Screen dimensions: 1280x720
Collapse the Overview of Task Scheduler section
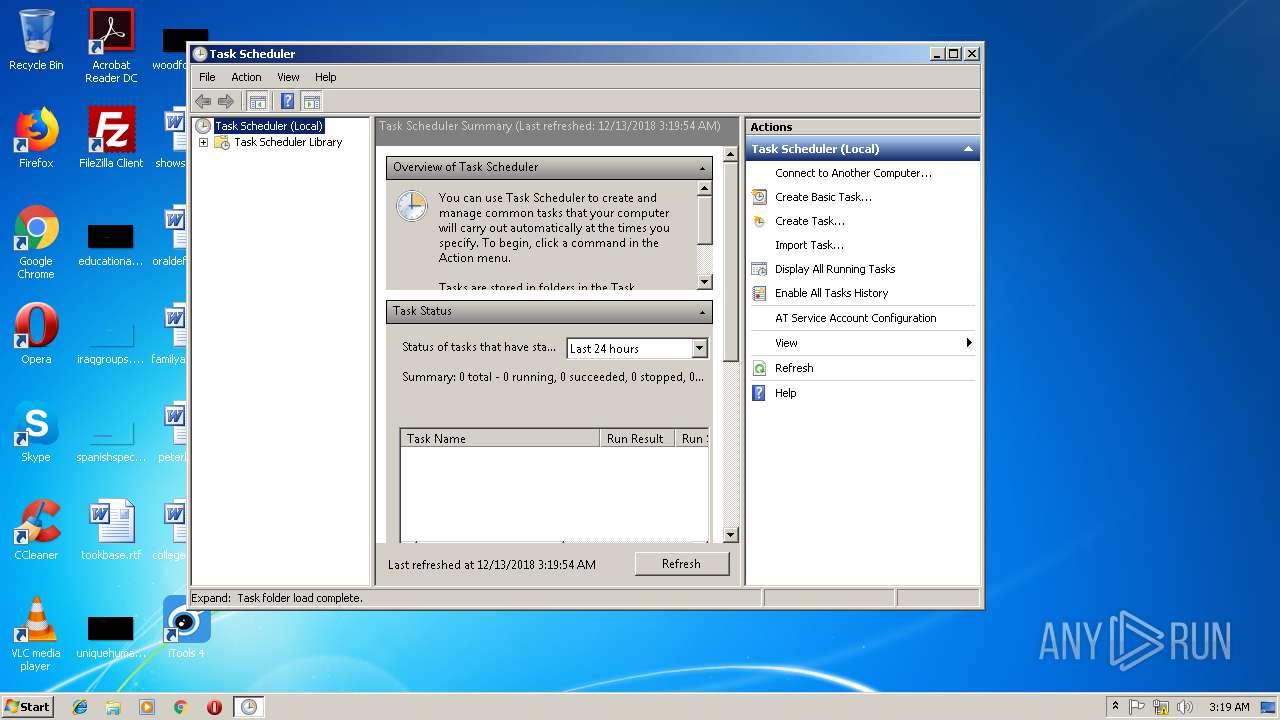(x=703, y=168)
